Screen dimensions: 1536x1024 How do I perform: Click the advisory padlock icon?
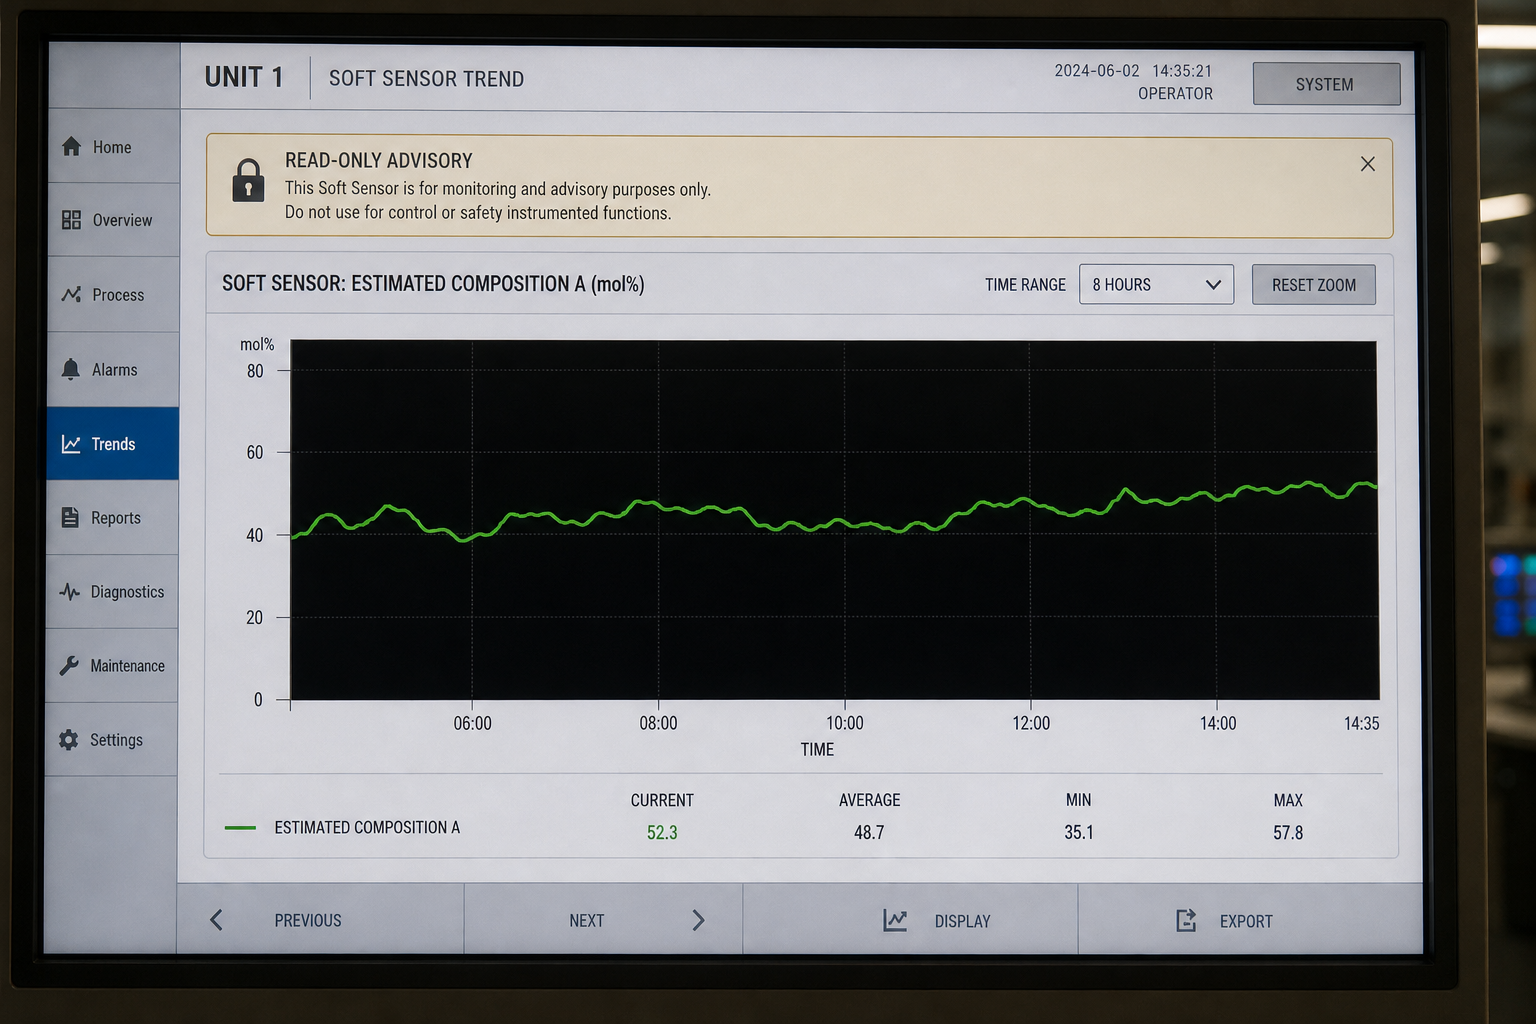(248, 180)
